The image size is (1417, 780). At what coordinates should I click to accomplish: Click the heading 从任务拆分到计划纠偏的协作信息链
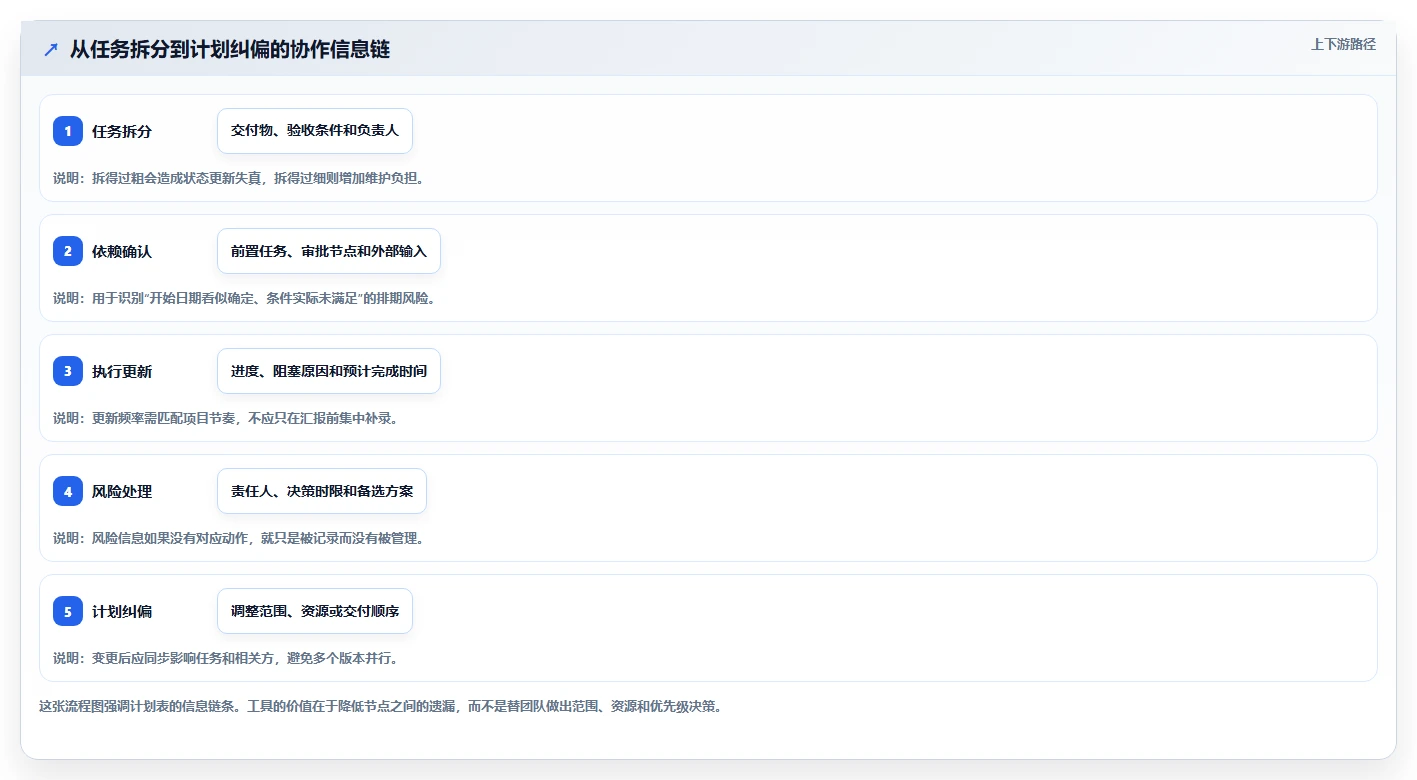[x=230, y=50]
